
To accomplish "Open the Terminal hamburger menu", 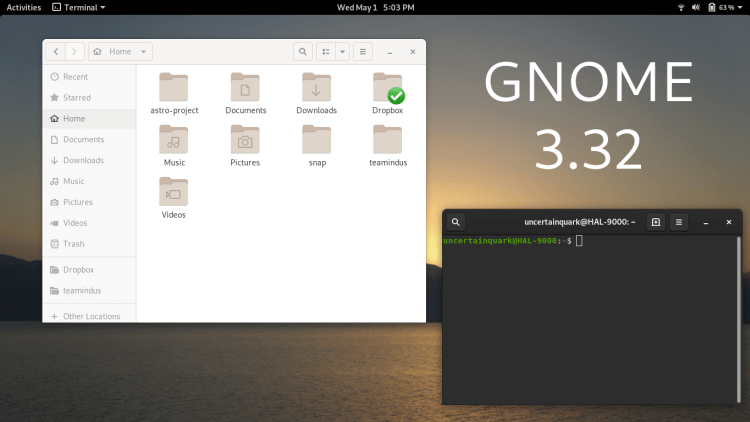I will tap(679, 222).
